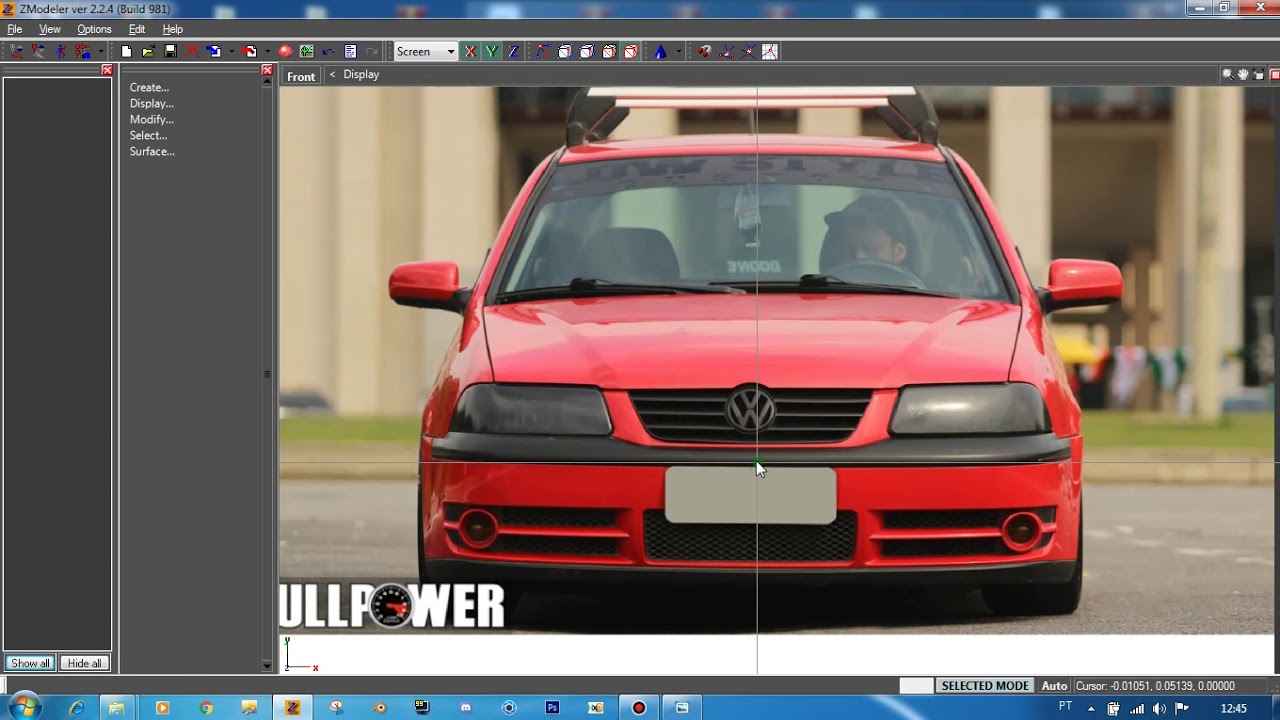Screen dimensions: 1280x720
Task: Open the Help menu
Action: 173,29
